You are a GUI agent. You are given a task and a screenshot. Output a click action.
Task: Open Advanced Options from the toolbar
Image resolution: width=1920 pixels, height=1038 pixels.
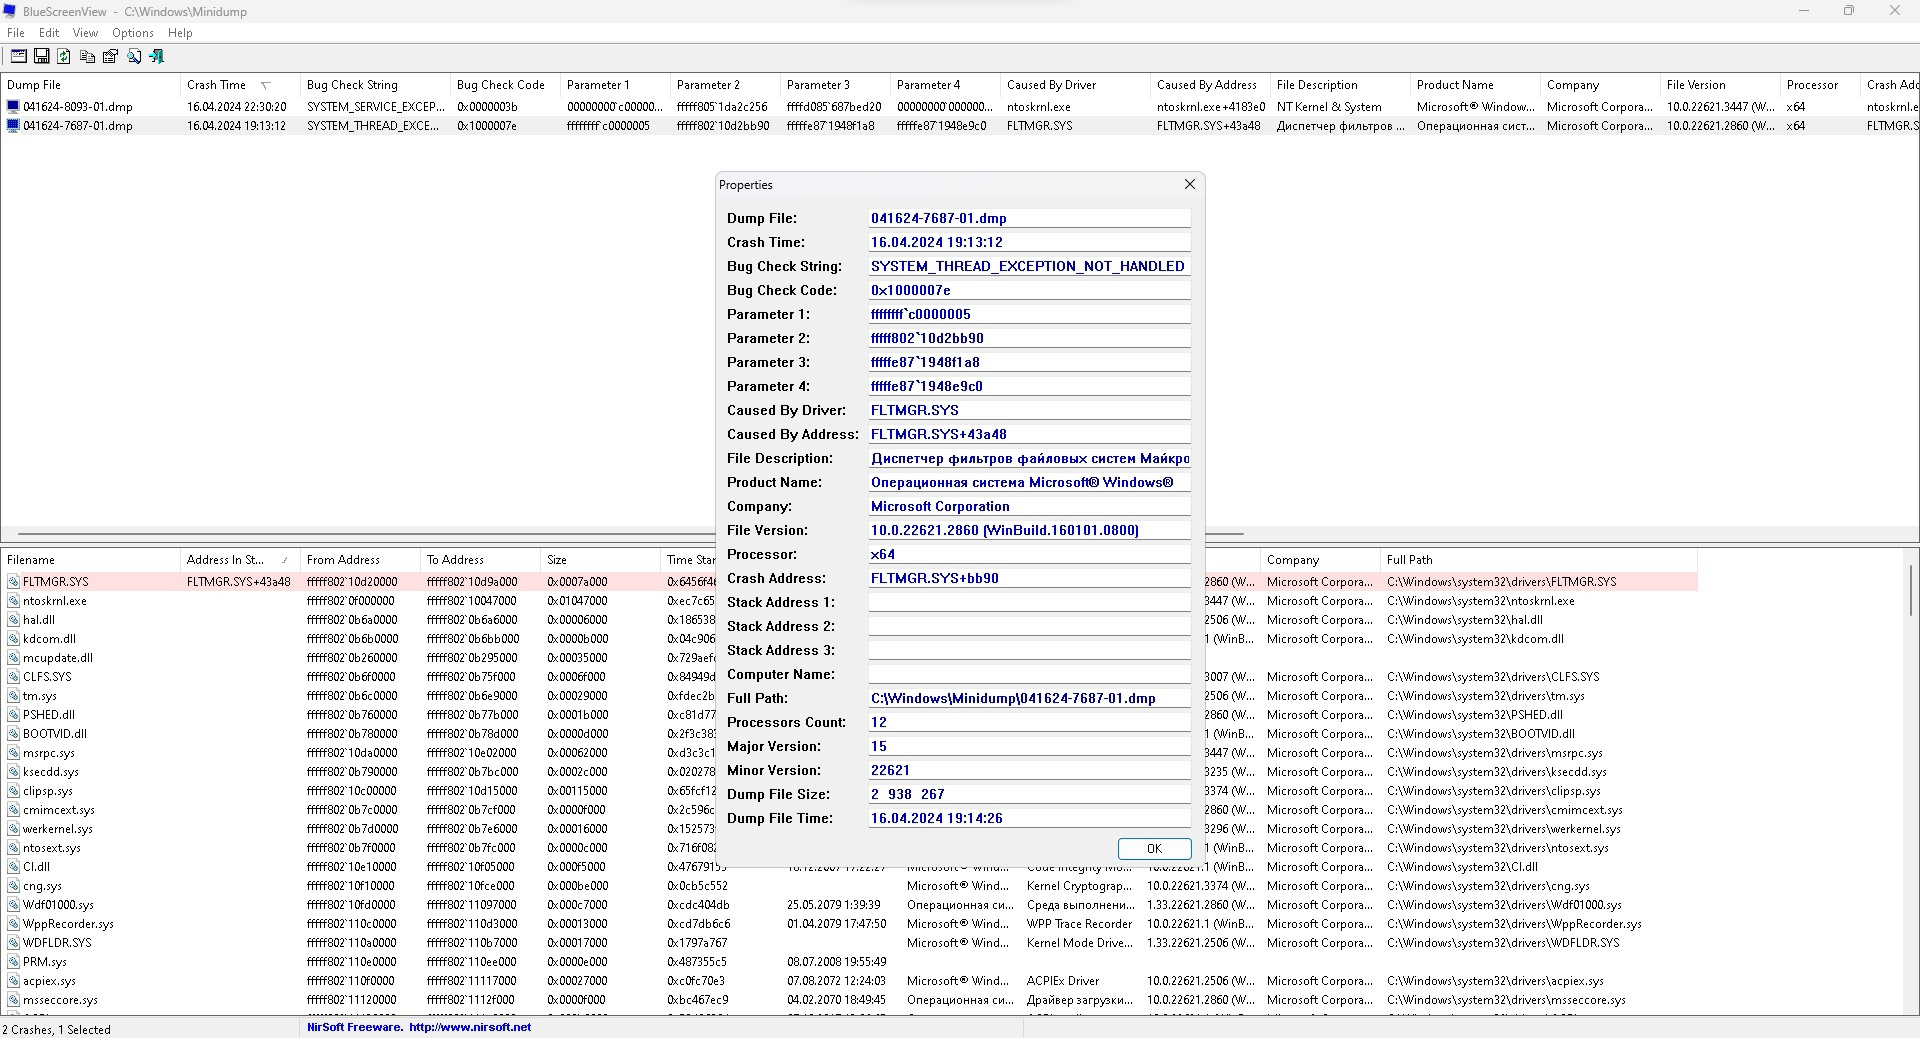coord(19,56)
